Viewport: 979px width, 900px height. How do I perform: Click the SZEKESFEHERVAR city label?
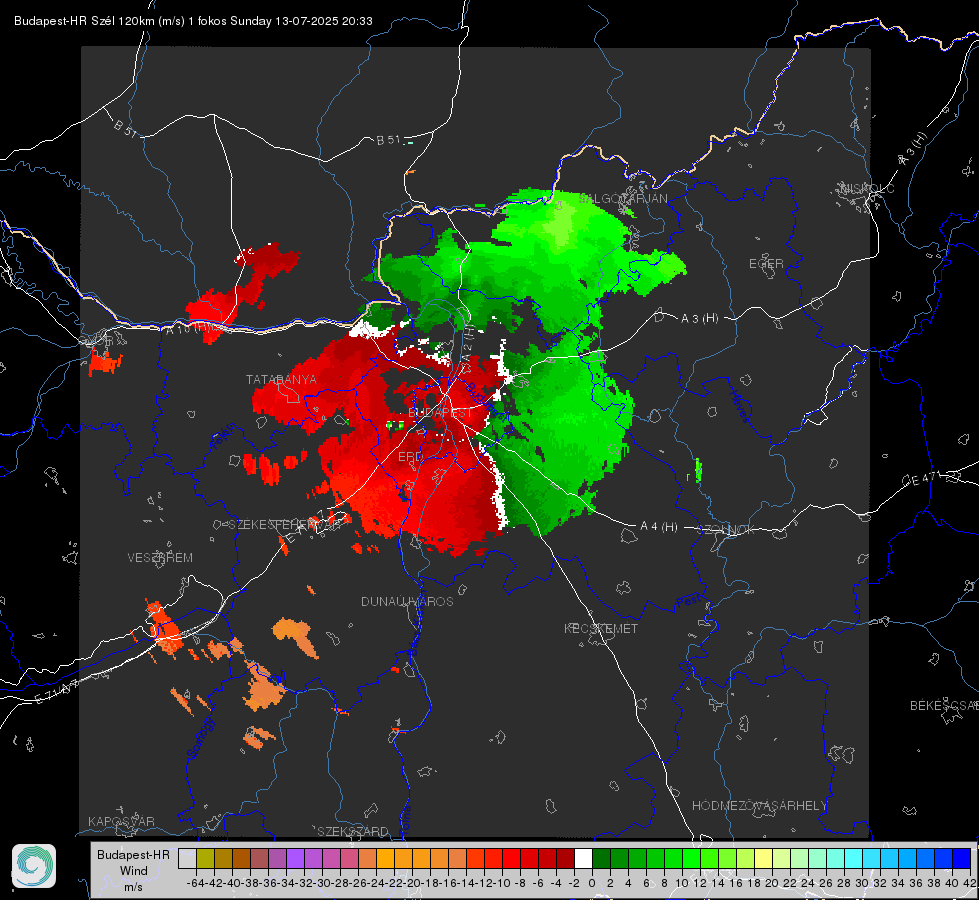coord(285,525)
